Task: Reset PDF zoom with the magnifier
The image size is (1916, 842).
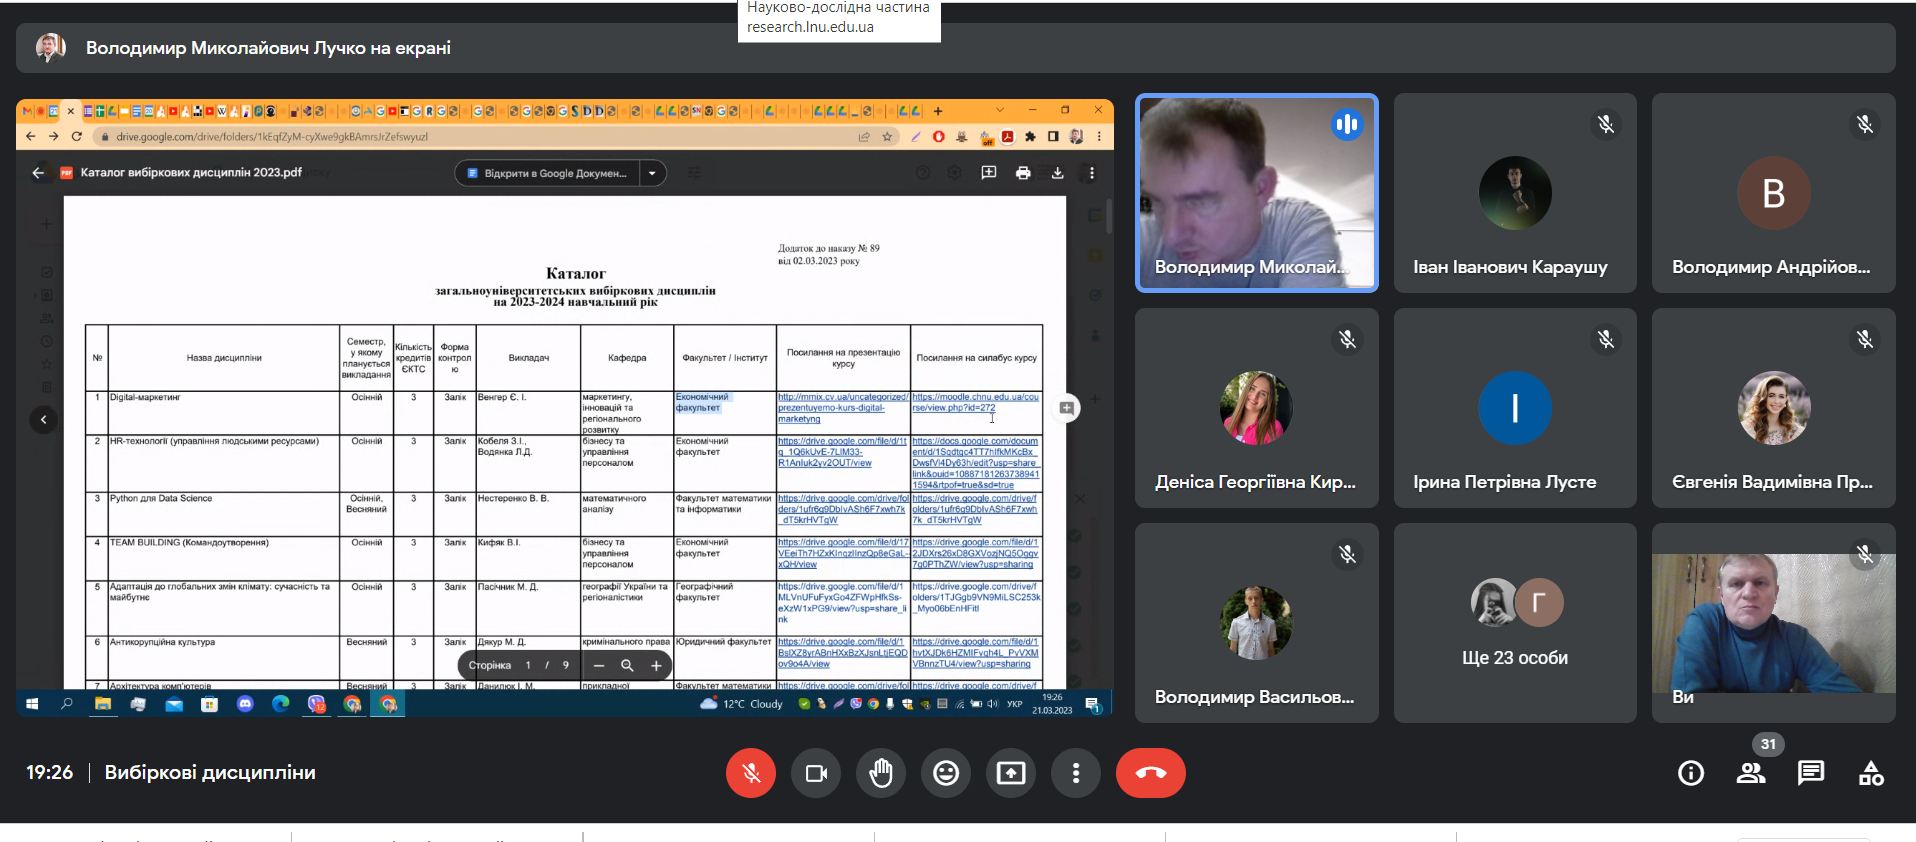Action: point(627,666)
